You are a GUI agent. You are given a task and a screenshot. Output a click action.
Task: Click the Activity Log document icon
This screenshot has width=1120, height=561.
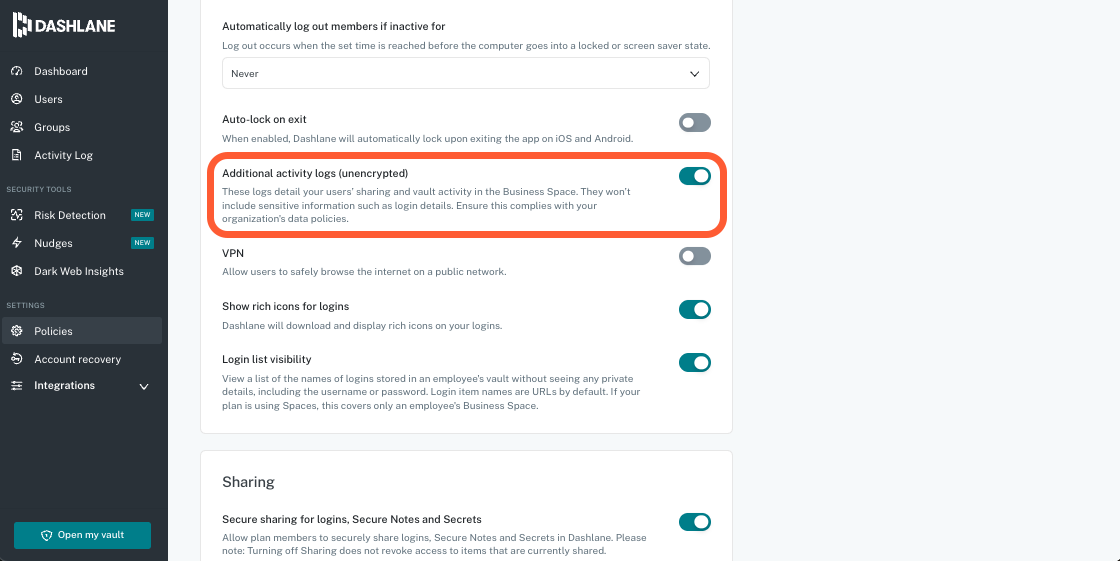point(17,155)
